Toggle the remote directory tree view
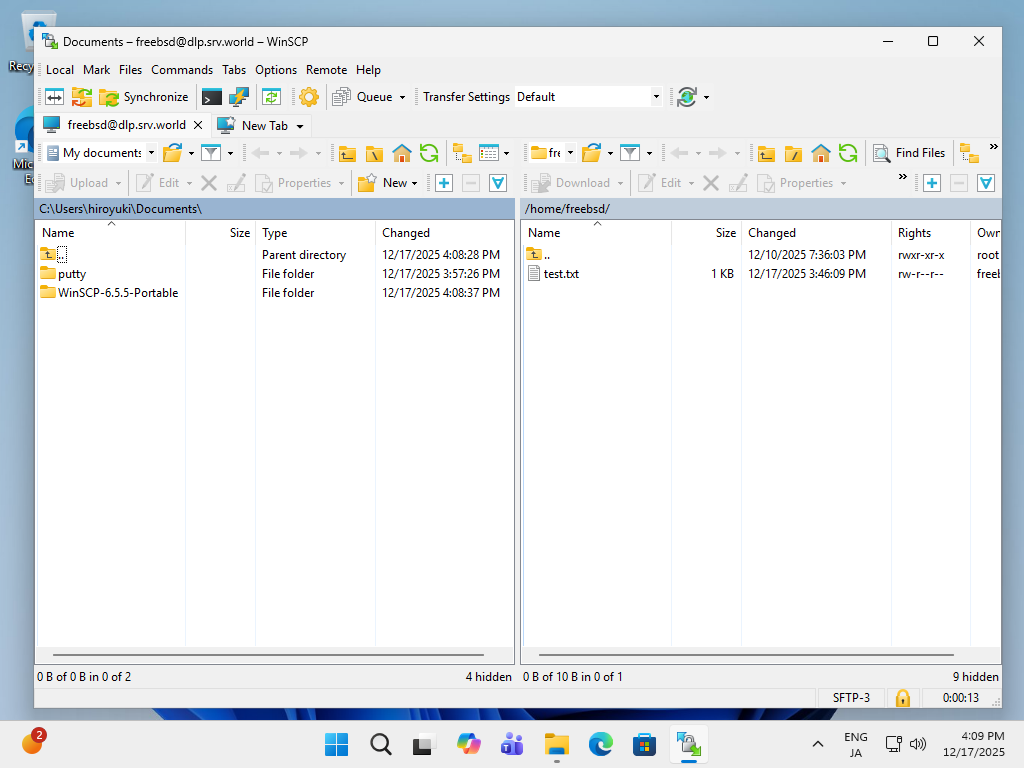The height and width of the screenshot is (768, 1024). pos(968,153)
